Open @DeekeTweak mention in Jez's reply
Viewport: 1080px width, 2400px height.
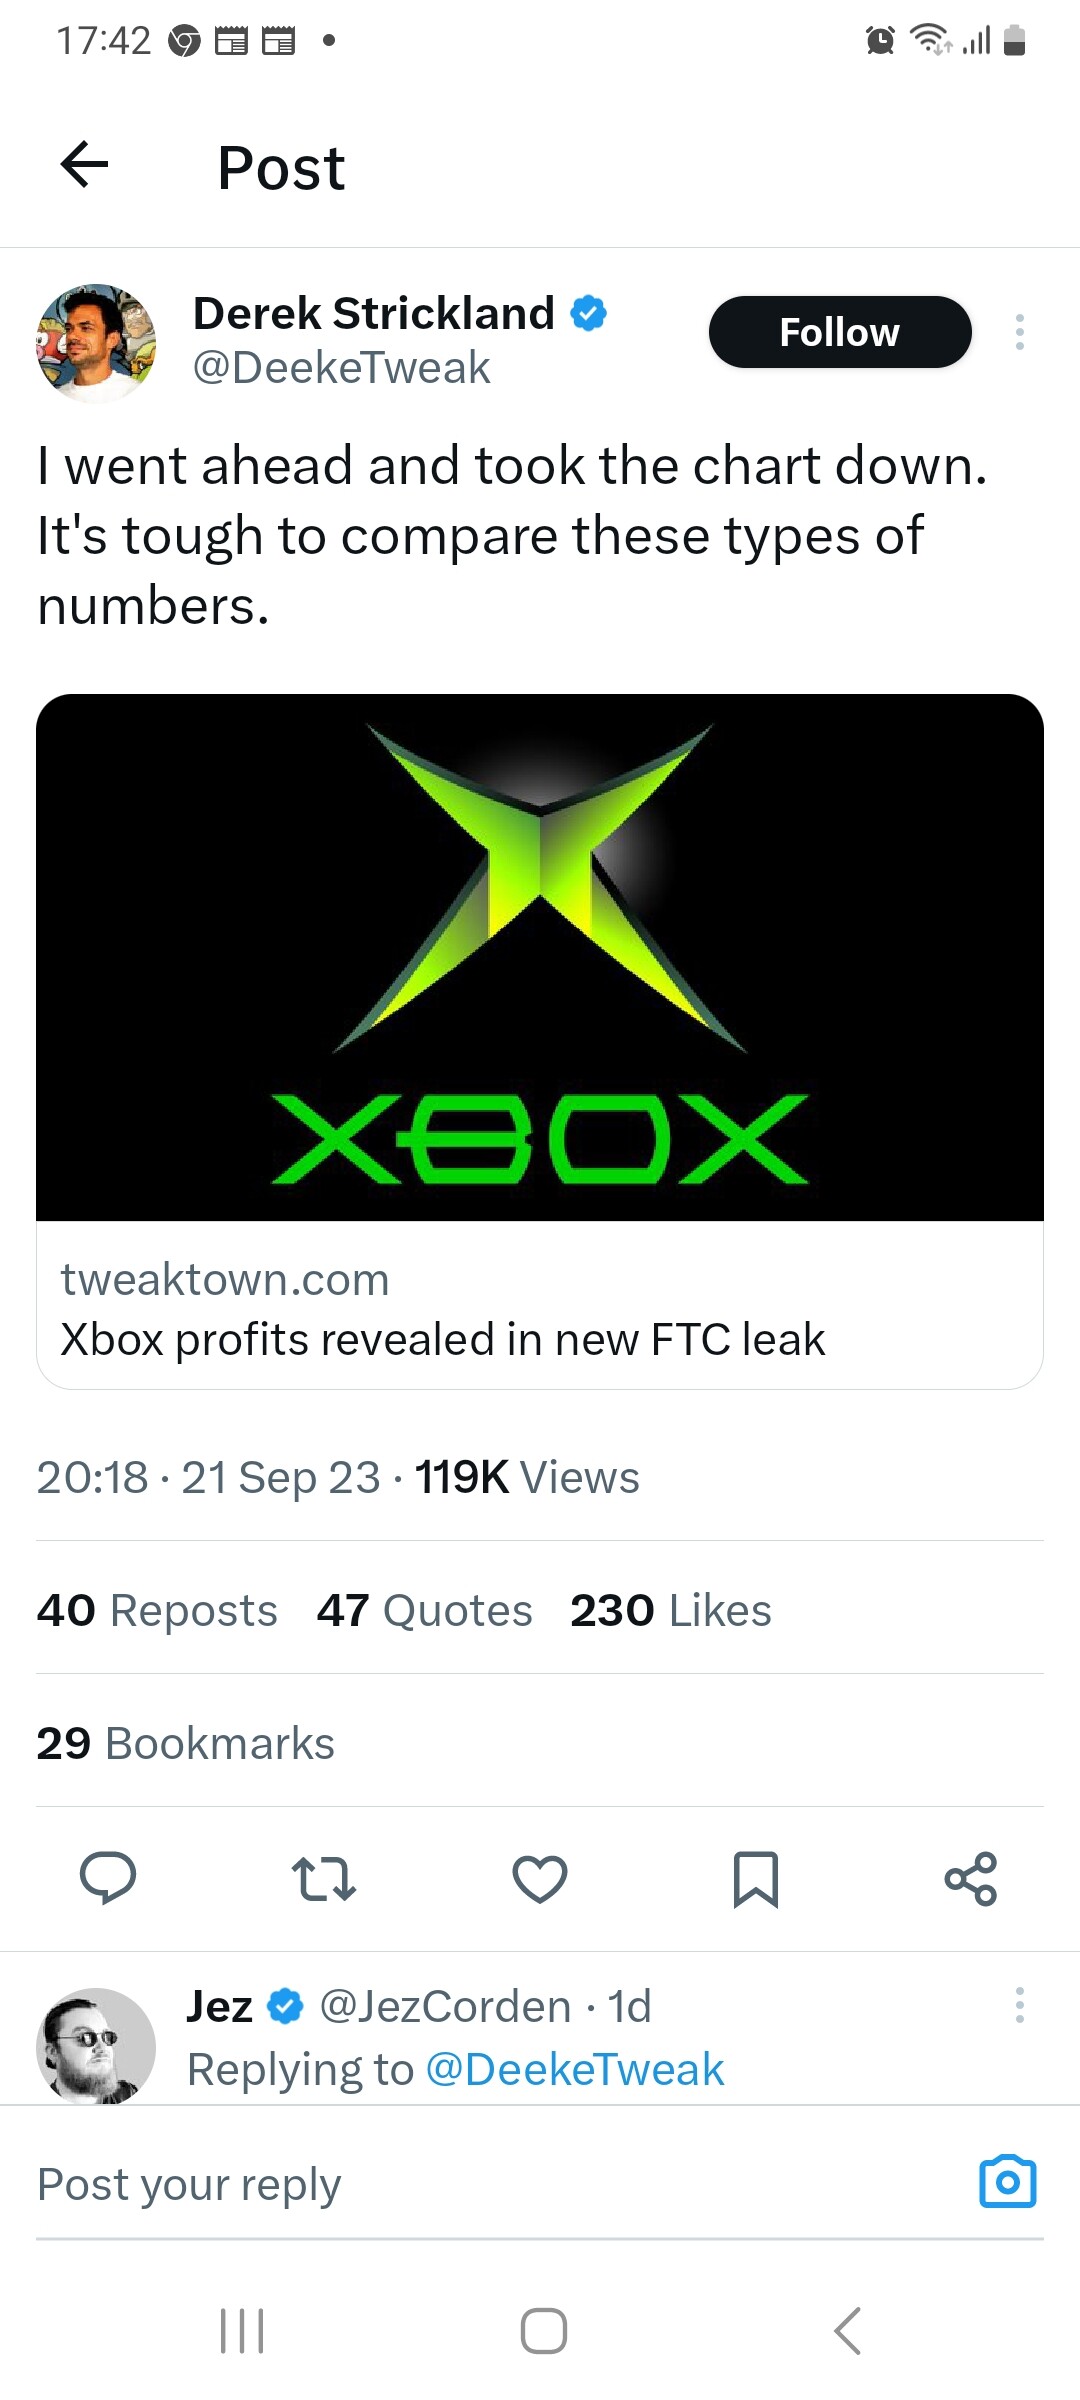(575, 2069)
